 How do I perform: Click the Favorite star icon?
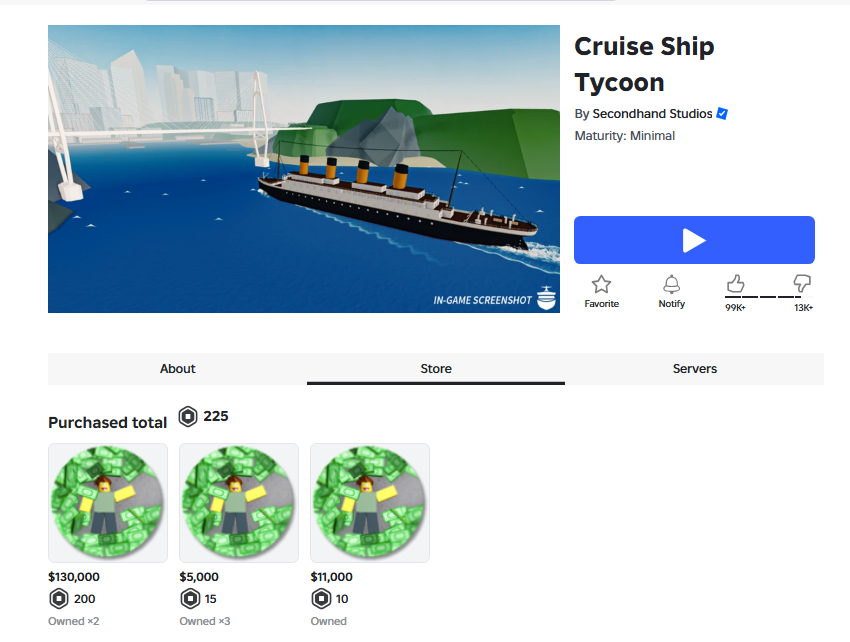coord(601,284)
